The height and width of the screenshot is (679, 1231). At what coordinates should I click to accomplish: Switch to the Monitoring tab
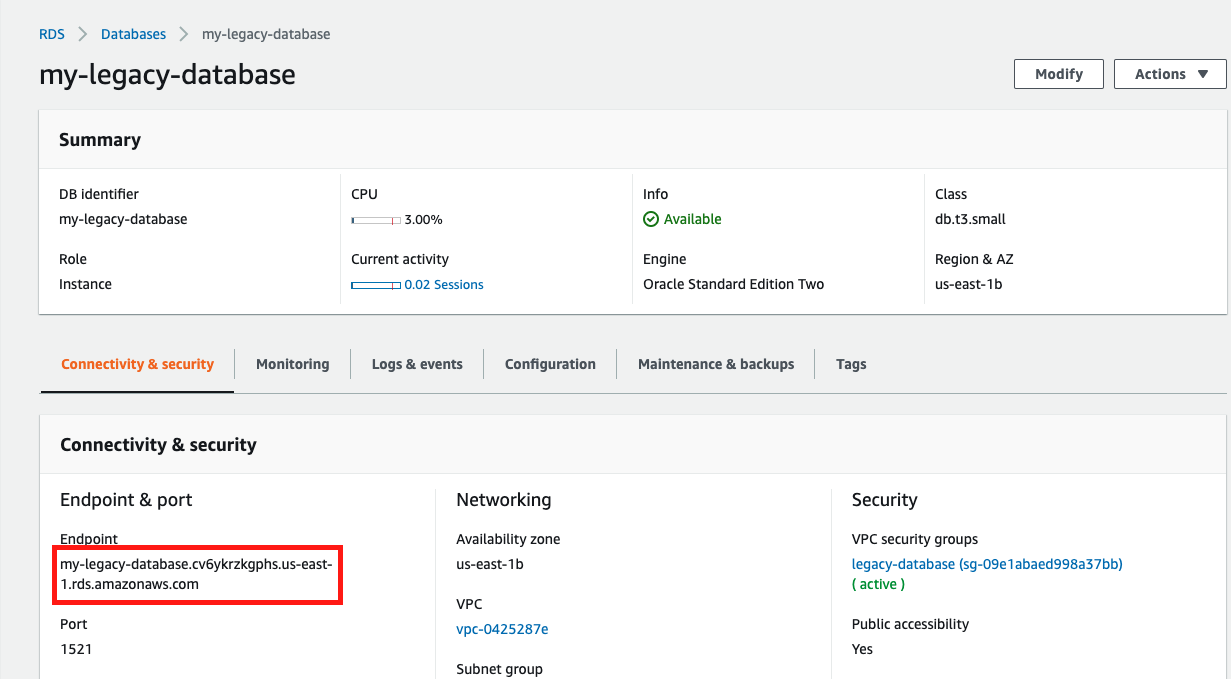pos(292,364)
